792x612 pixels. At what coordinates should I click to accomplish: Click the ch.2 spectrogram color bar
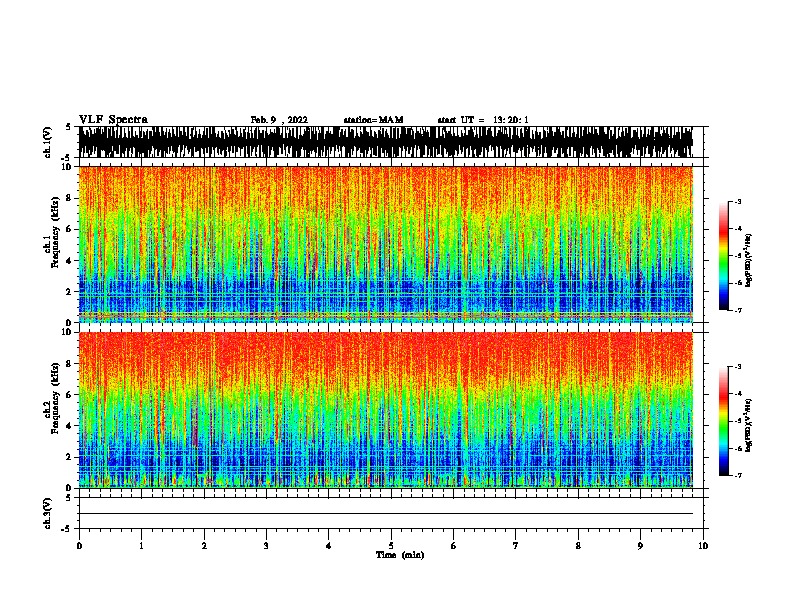[724, 421]
